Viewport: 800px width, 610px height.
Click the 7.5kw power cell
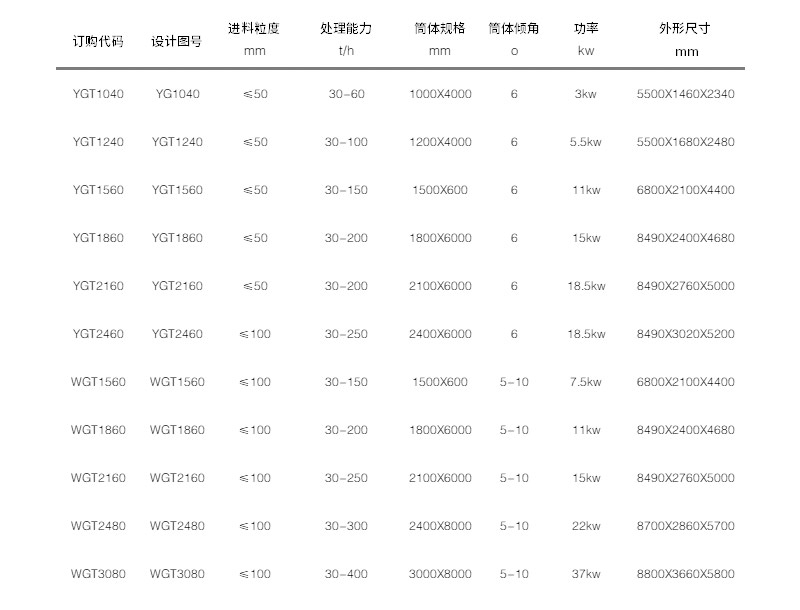(x=586, y=382)
